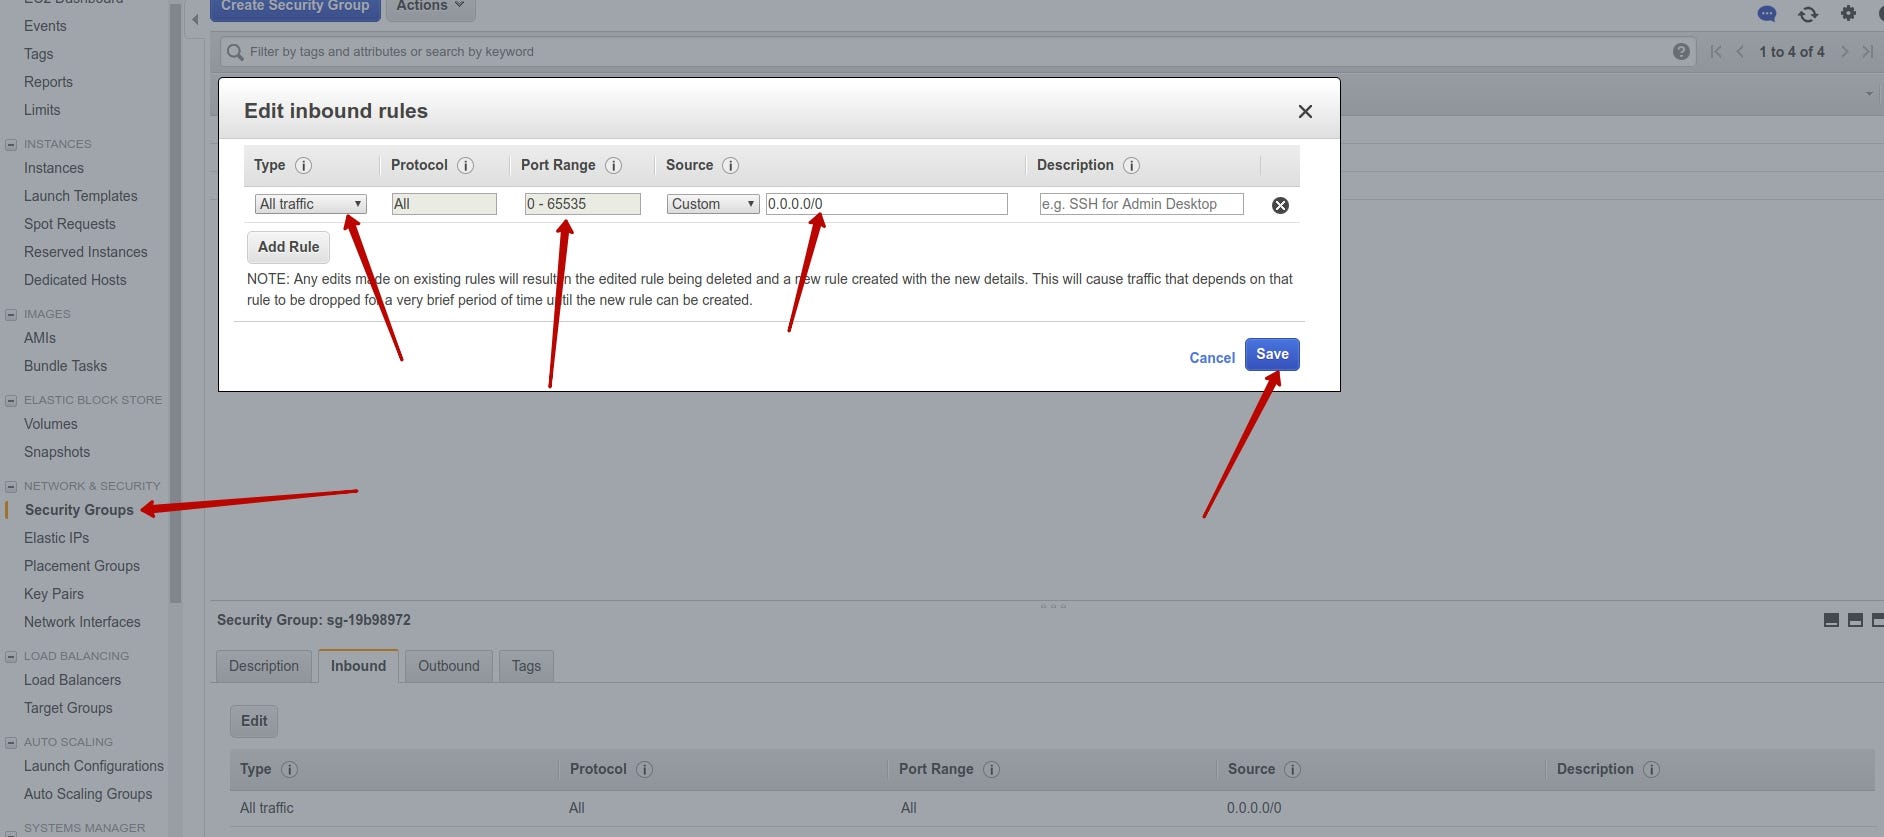
Task: Click Protocol info icon in inbound table
Action: [644, 769]
